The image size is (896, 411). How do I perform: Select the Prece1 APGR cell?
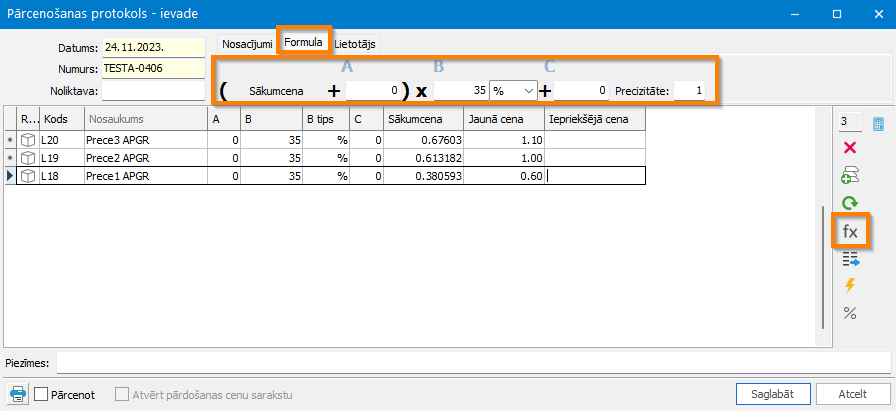(146, 176)
